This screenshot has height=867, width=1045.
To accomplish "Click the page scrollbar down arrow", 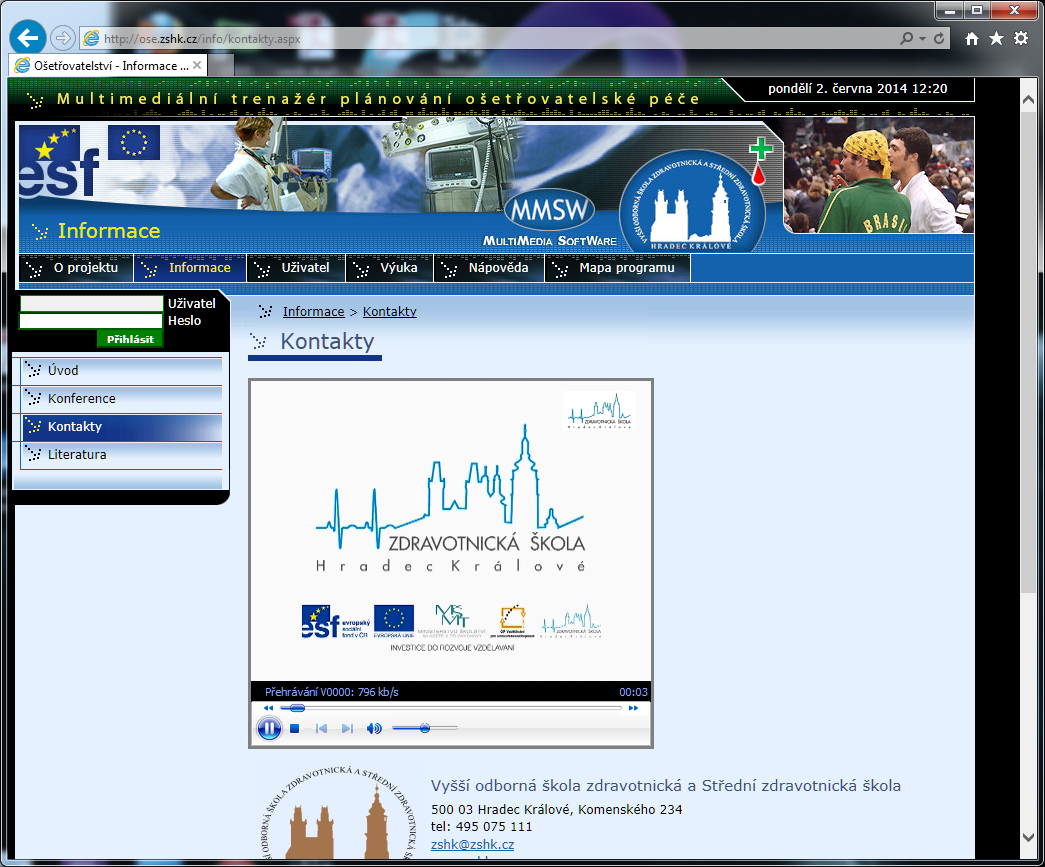I will coord(1028,837).
